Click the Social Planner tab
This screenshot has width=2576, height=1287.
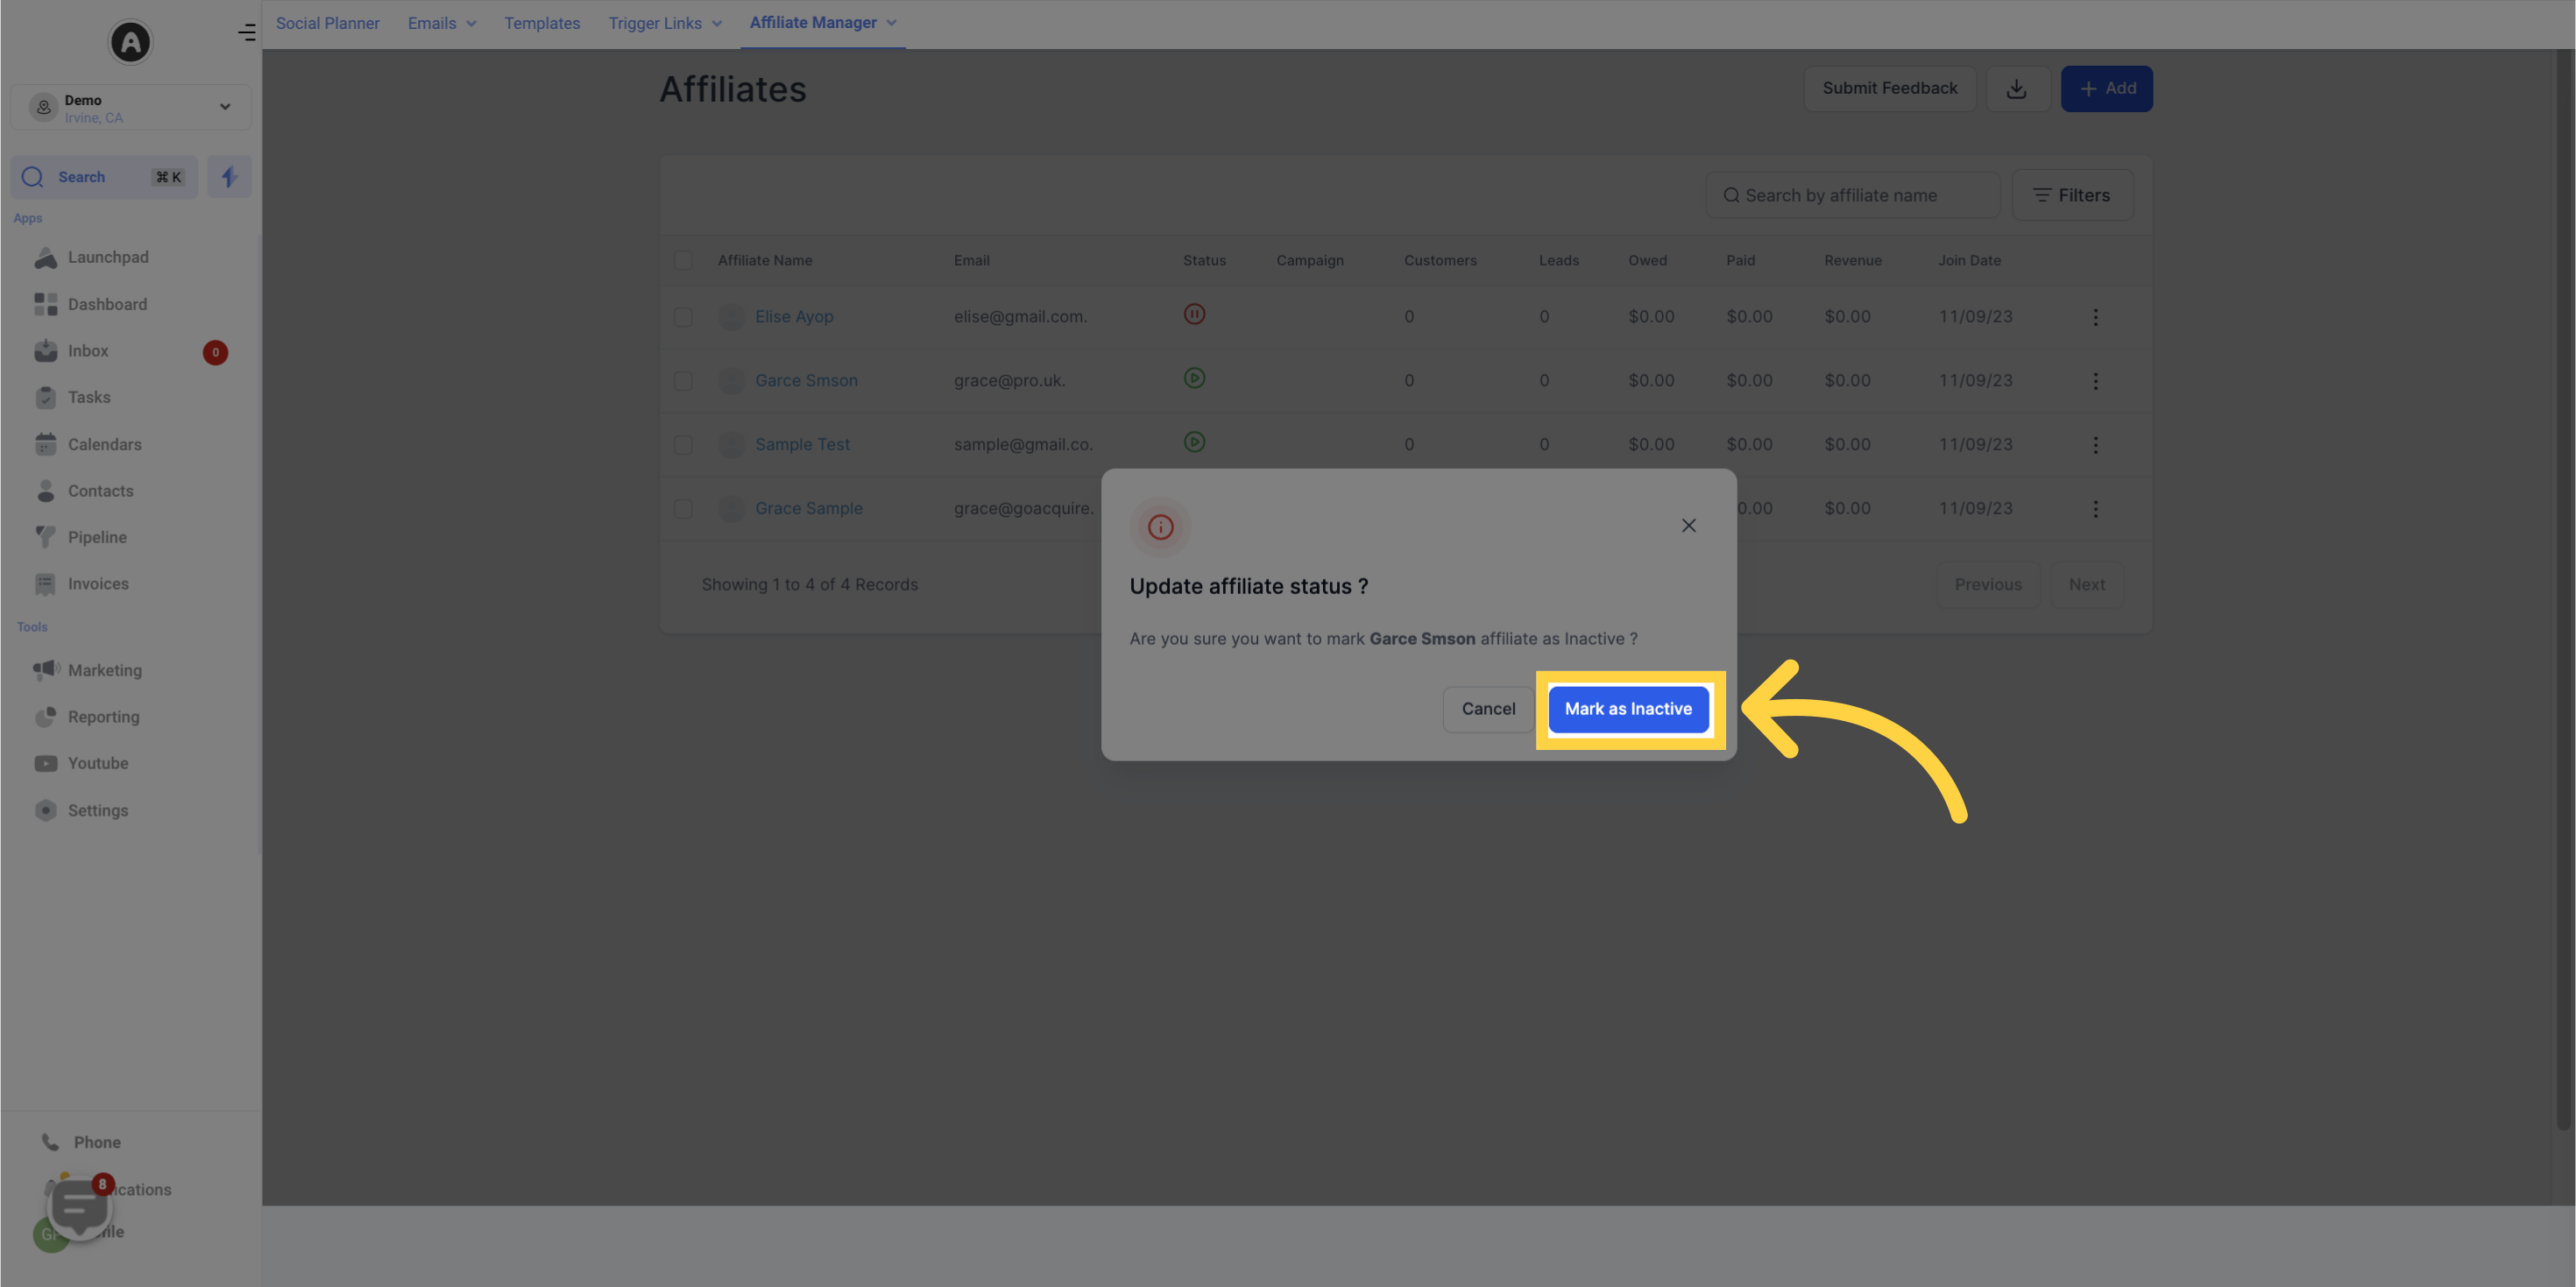325,23
